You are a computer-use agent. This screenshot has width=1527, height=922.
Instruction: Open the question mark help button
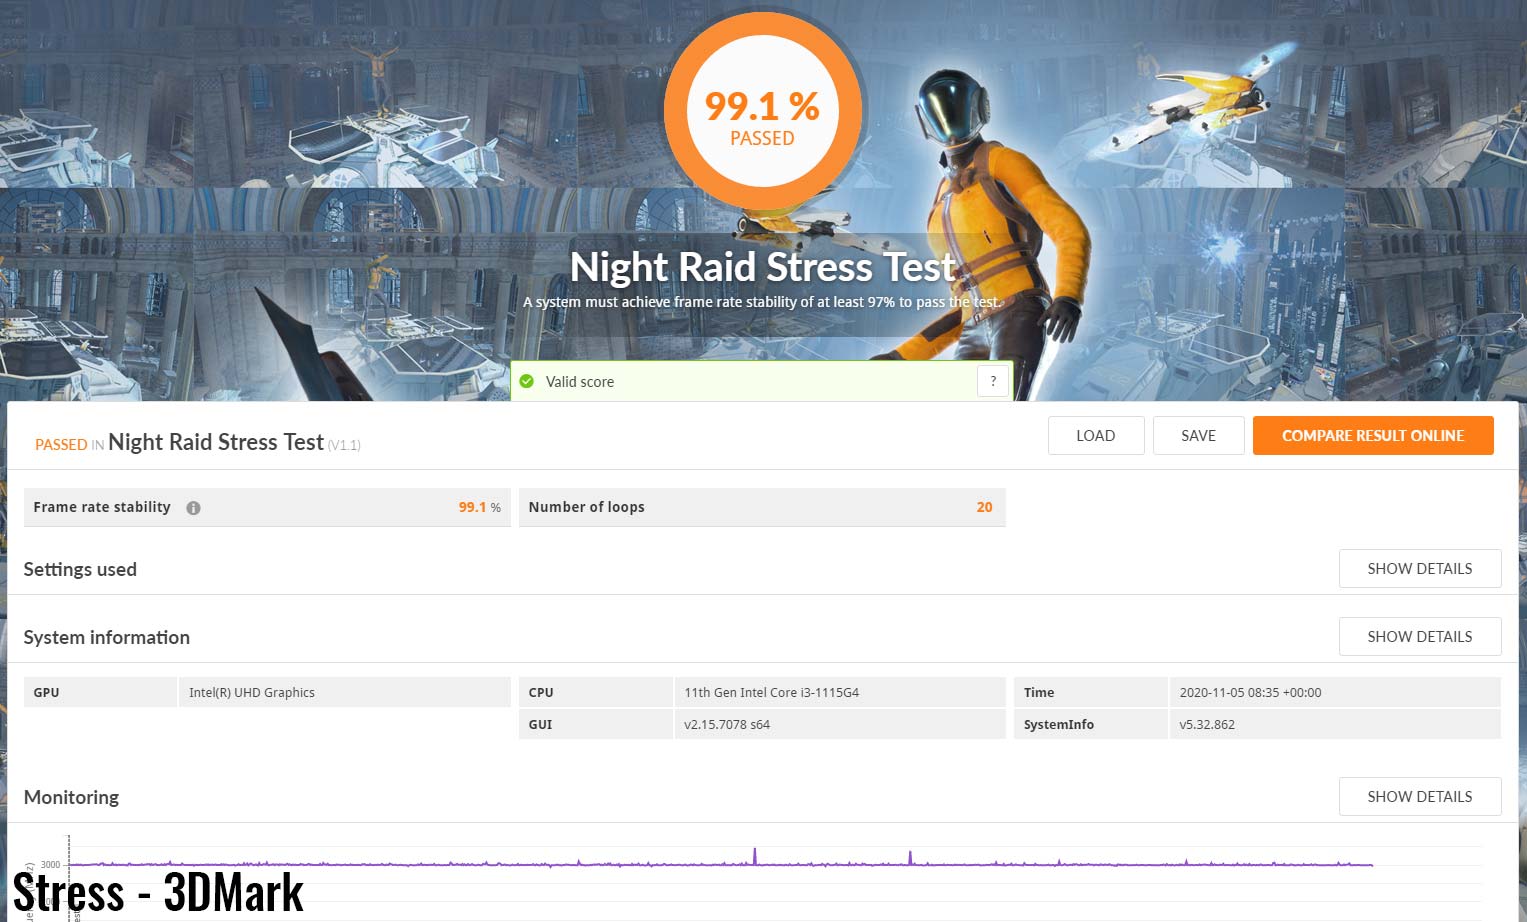(x=992, y=381)
